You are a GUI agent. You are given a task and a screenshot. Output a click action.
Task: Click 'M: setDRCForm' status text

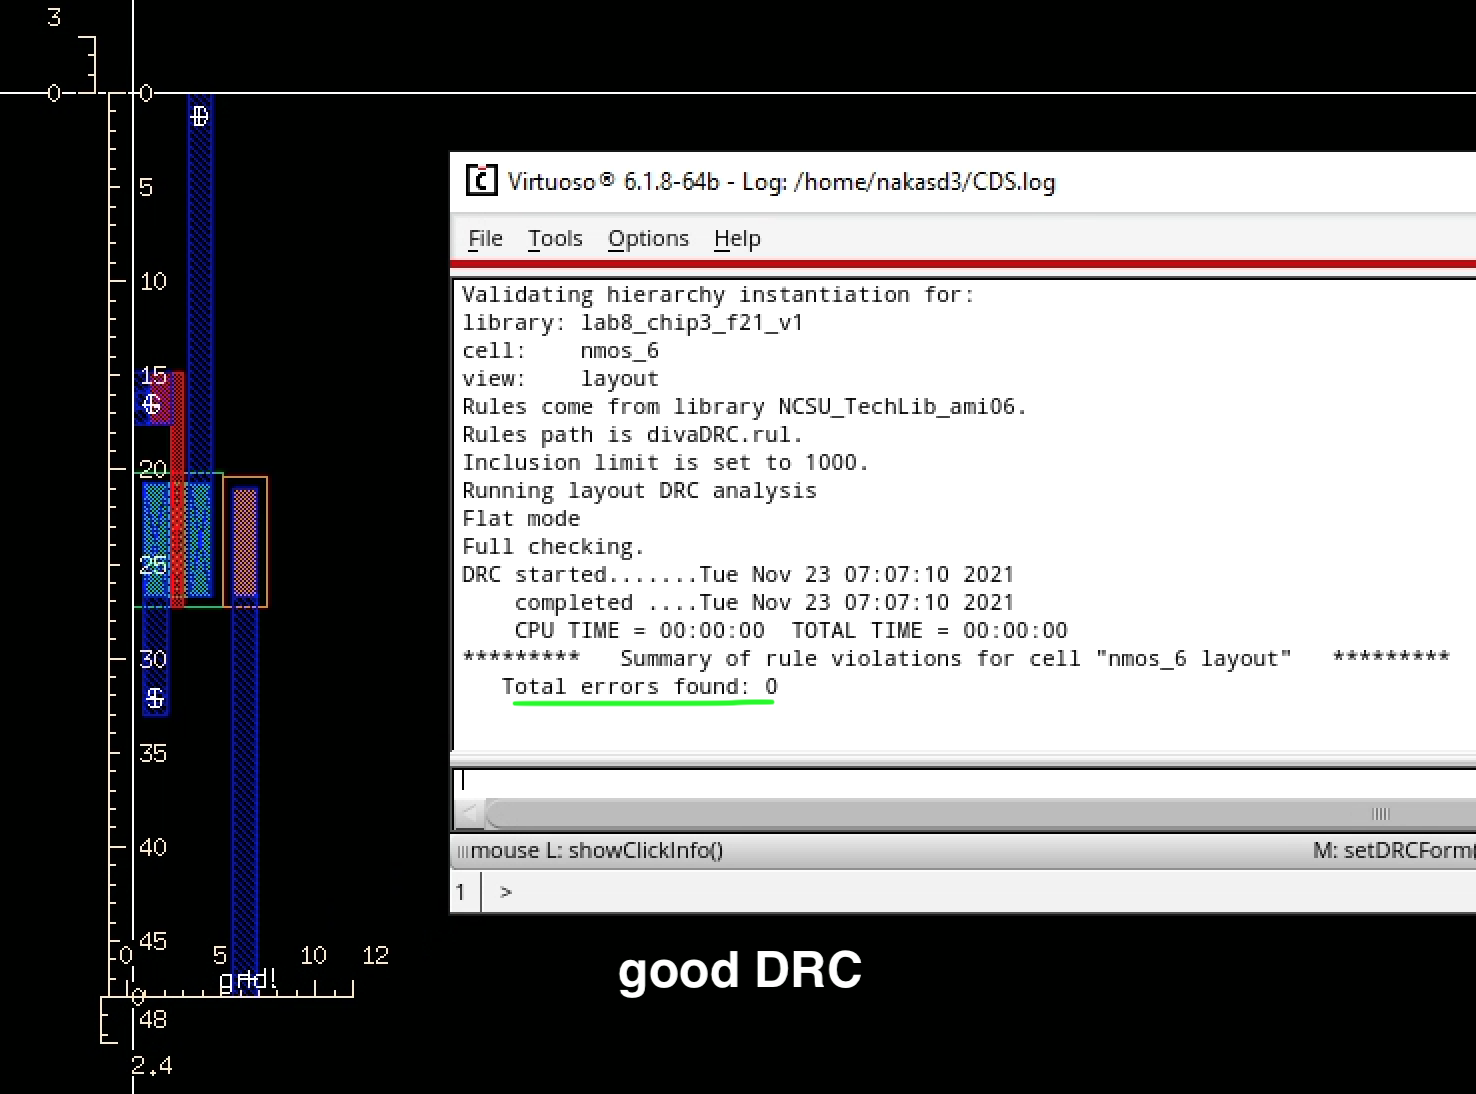click(x=1394, y=850)
